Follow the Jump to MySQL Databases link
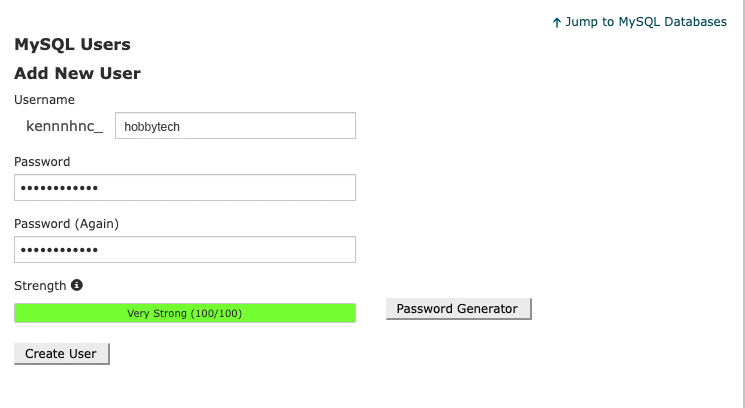Screen dimensions: 745x408 tap(646, 22)
